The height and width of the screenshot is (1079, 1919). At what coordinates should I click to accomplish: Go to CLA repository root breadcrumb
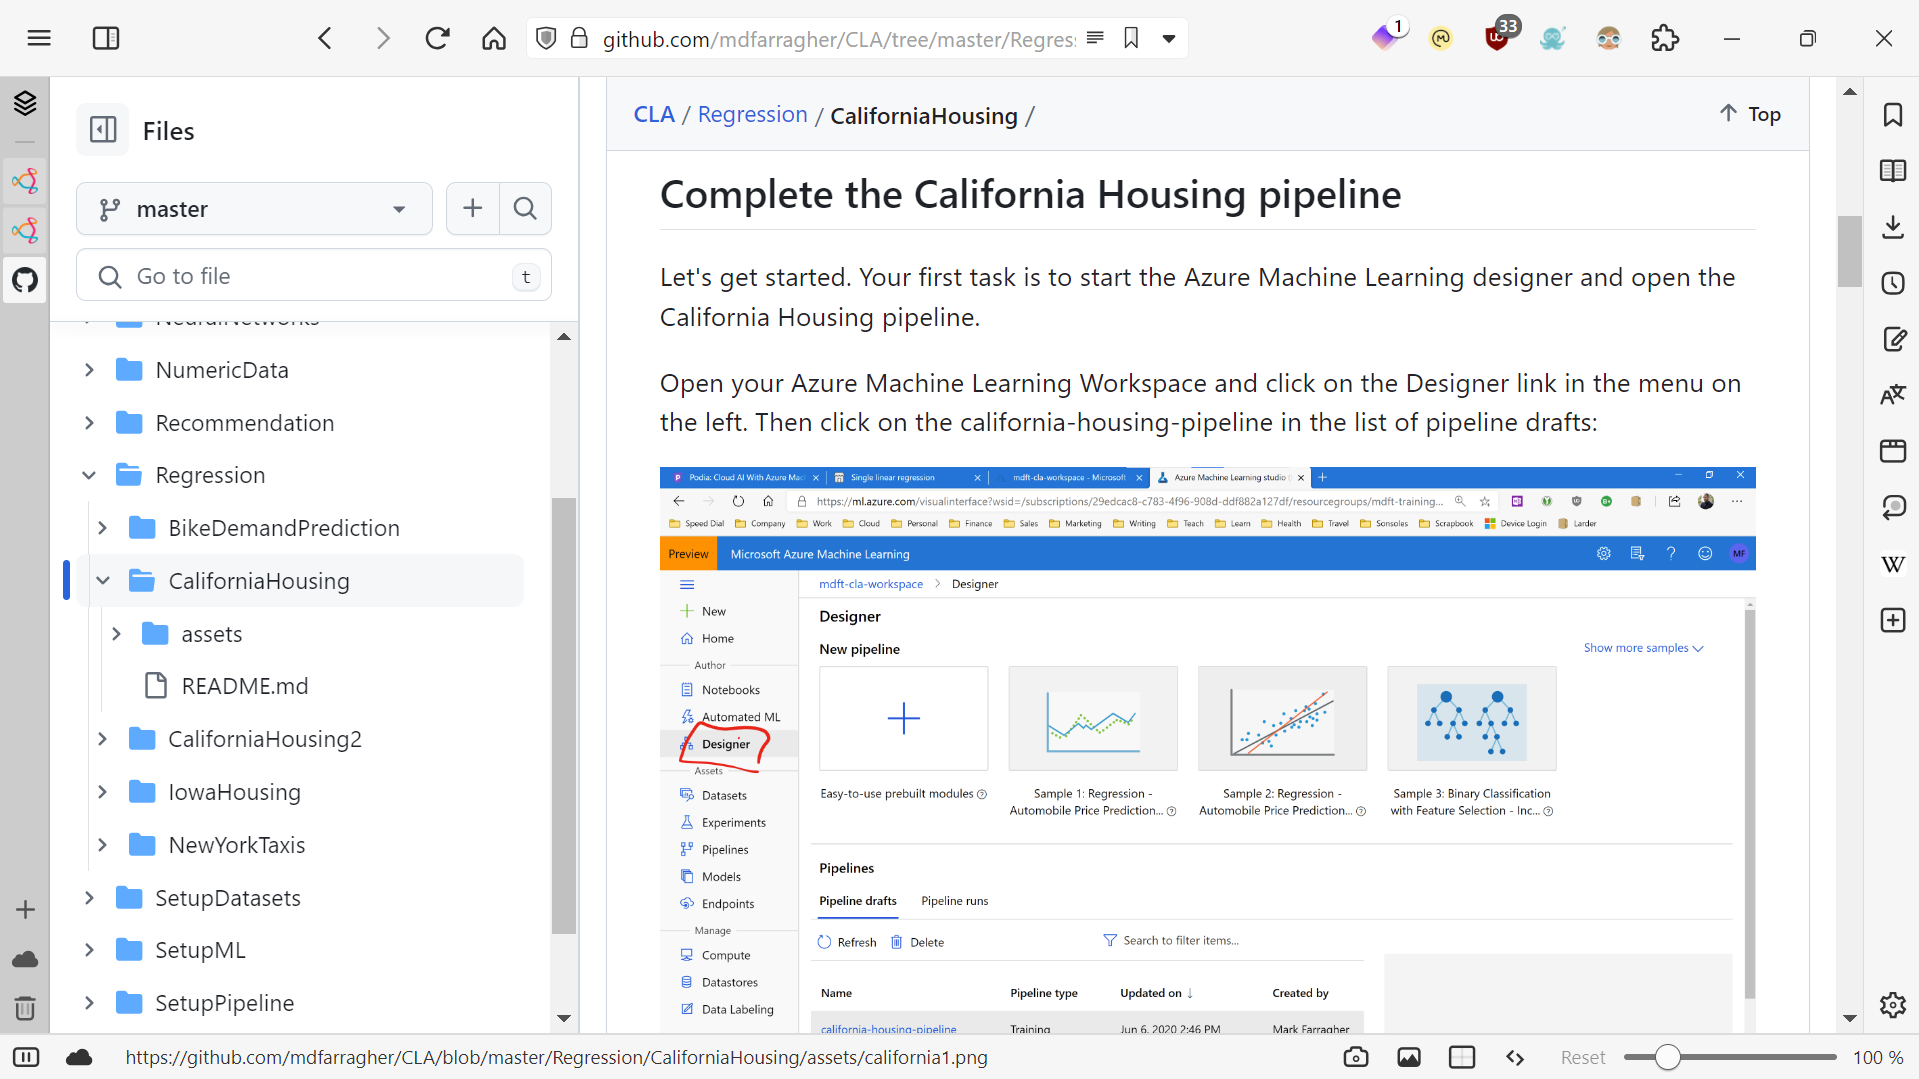pos(654,115)
